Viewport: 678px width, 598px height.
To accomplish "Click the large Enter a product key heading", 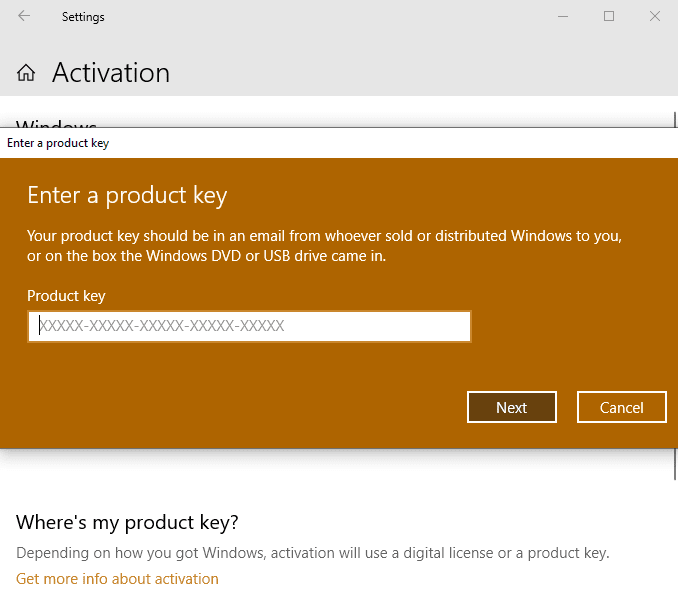I will click(x=127, y=195).
